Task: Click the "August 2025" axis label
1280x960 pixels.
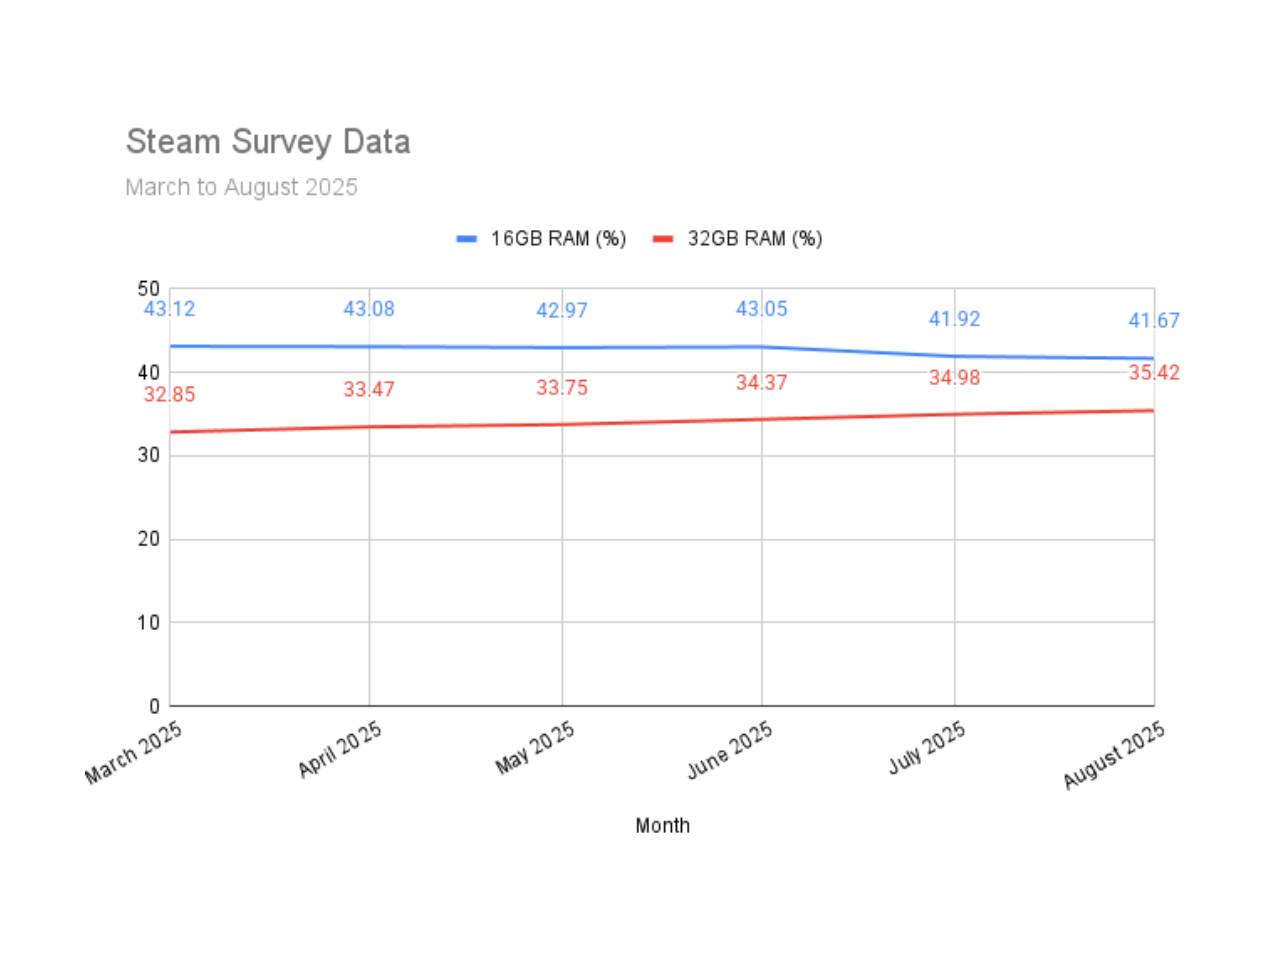Action: point(1114,754)
